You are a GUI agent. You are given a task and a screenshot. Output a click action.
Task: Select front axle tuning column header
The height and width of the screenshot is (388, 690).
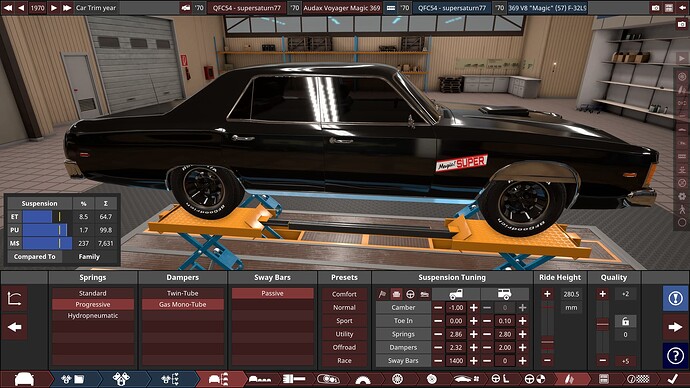(x=455, y=294)
